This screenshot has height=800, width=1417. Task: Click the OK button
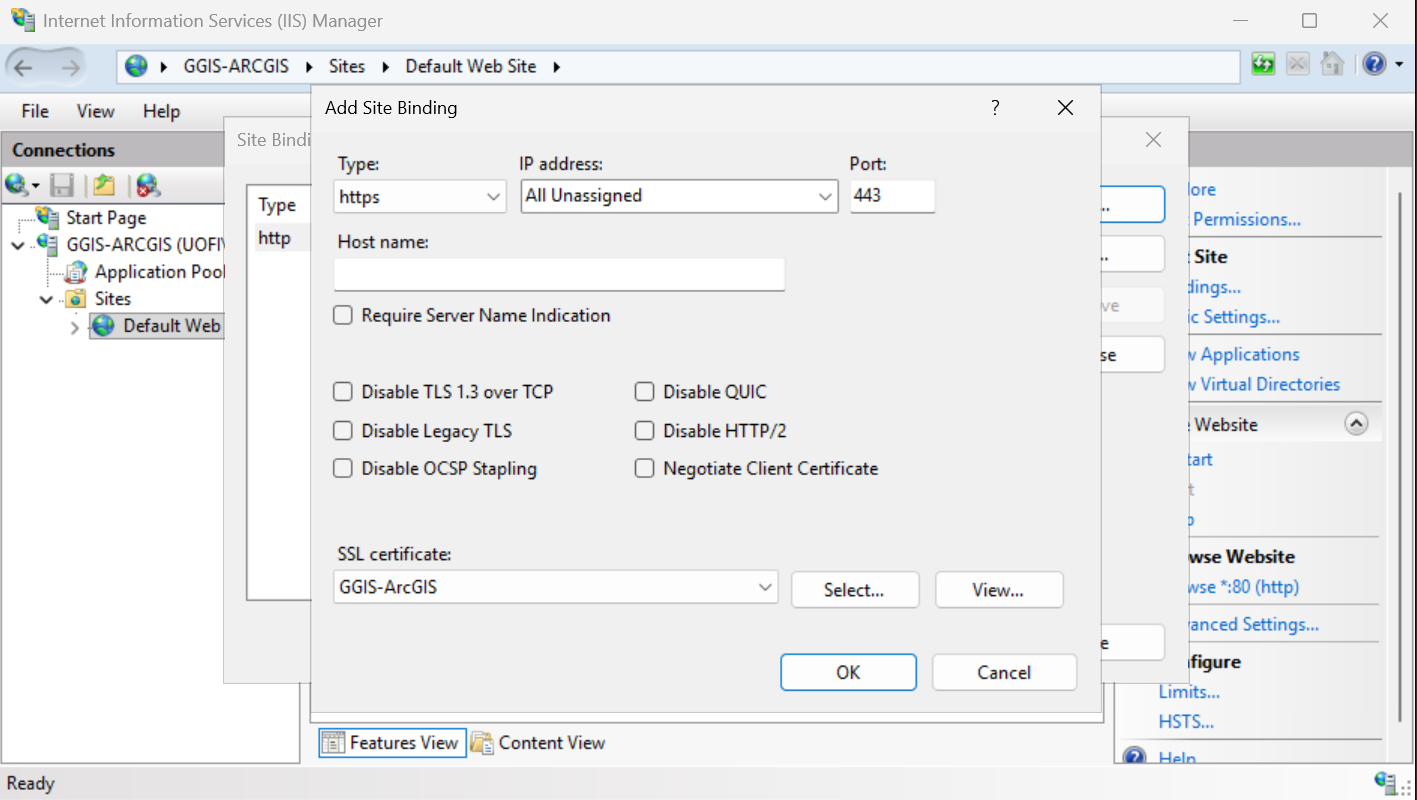[x=848, y=672]
